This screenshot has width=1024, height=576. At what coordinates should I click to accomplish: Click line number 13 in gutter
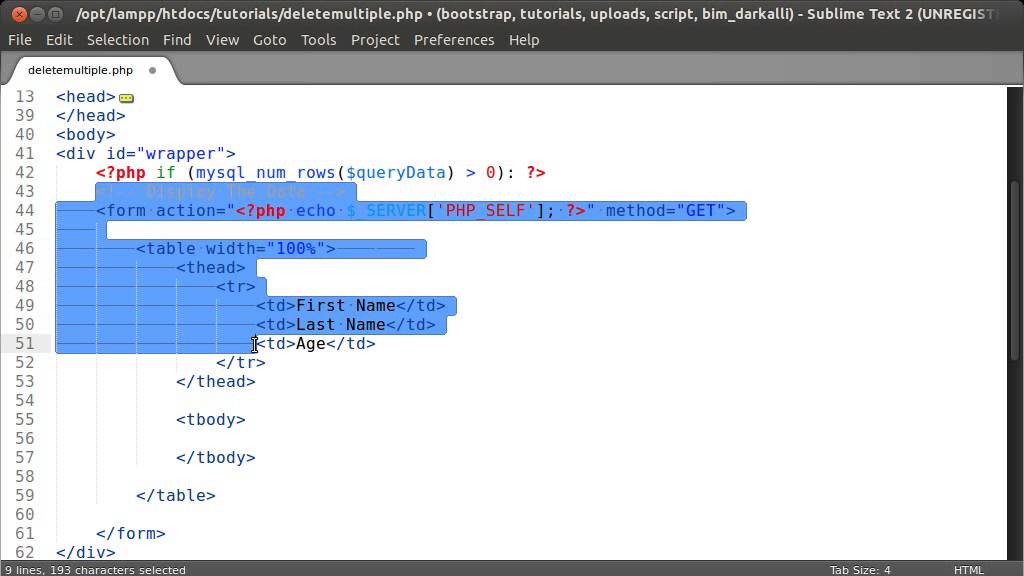pos(25,97)
